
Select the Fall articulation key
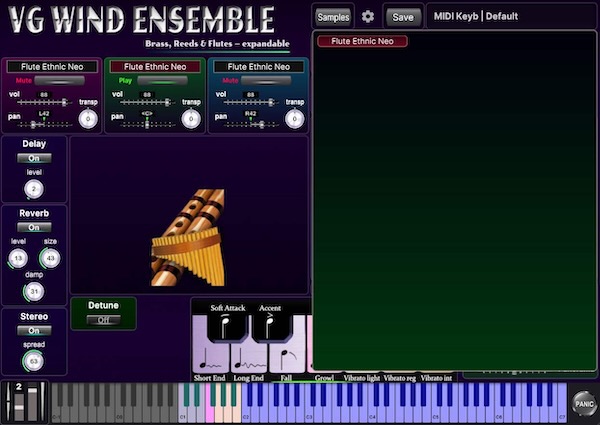tap(287, 357)
